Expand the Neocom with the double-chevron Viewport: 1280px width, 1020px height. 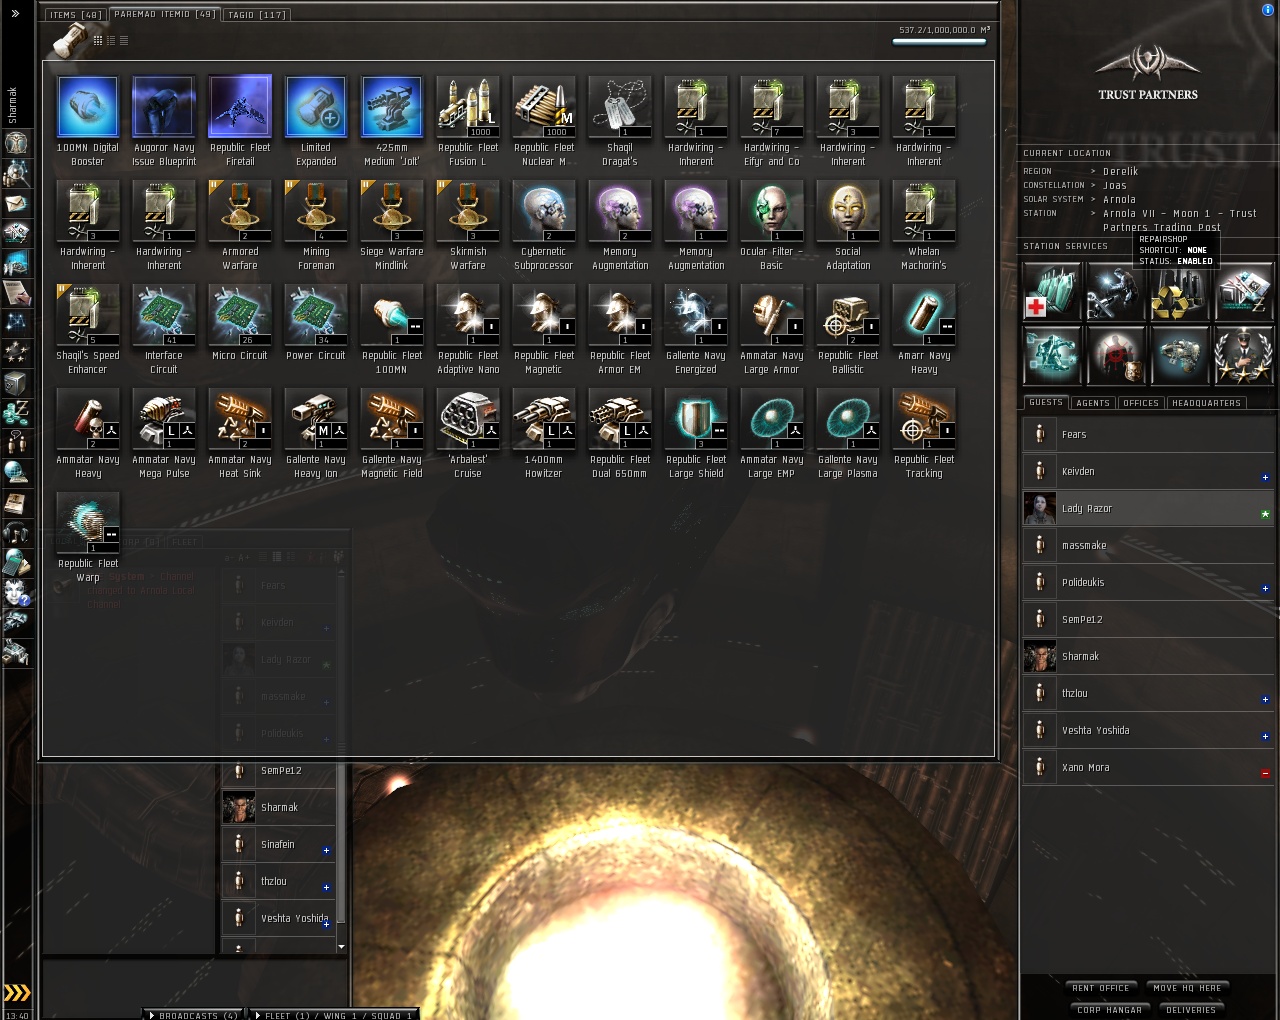tap(15, 14)
